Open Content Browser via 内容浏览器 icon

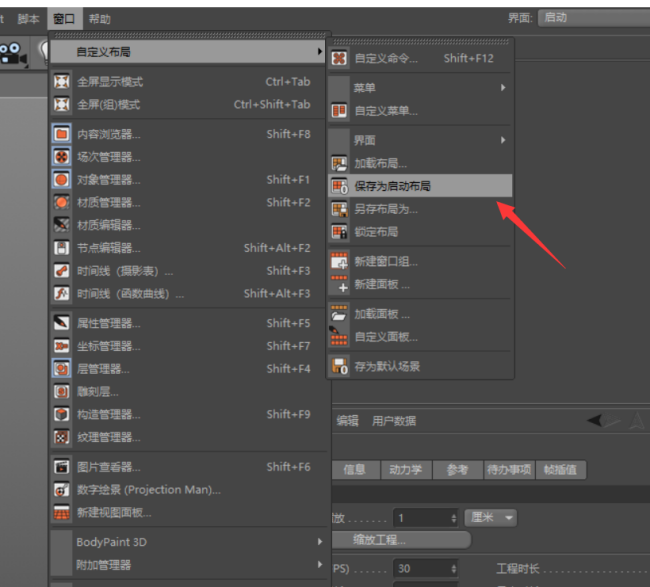(61, 134)
